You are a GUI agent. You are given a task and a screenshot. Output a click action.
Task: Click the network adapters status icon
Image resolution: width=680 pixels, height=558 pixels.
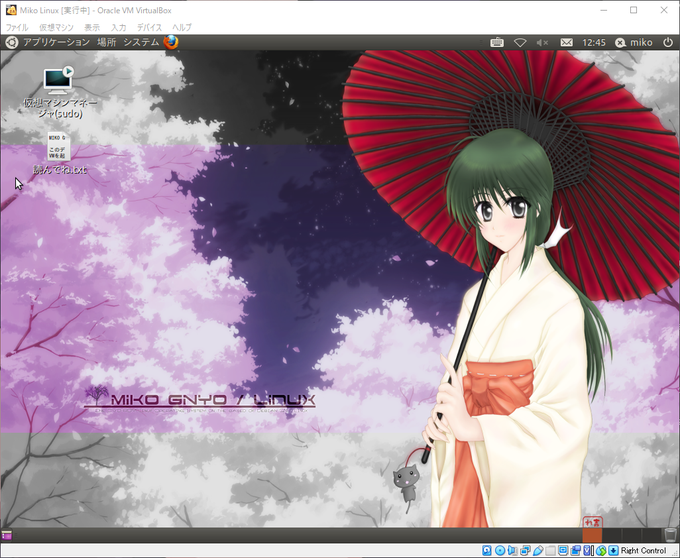[x=525, y=551]
